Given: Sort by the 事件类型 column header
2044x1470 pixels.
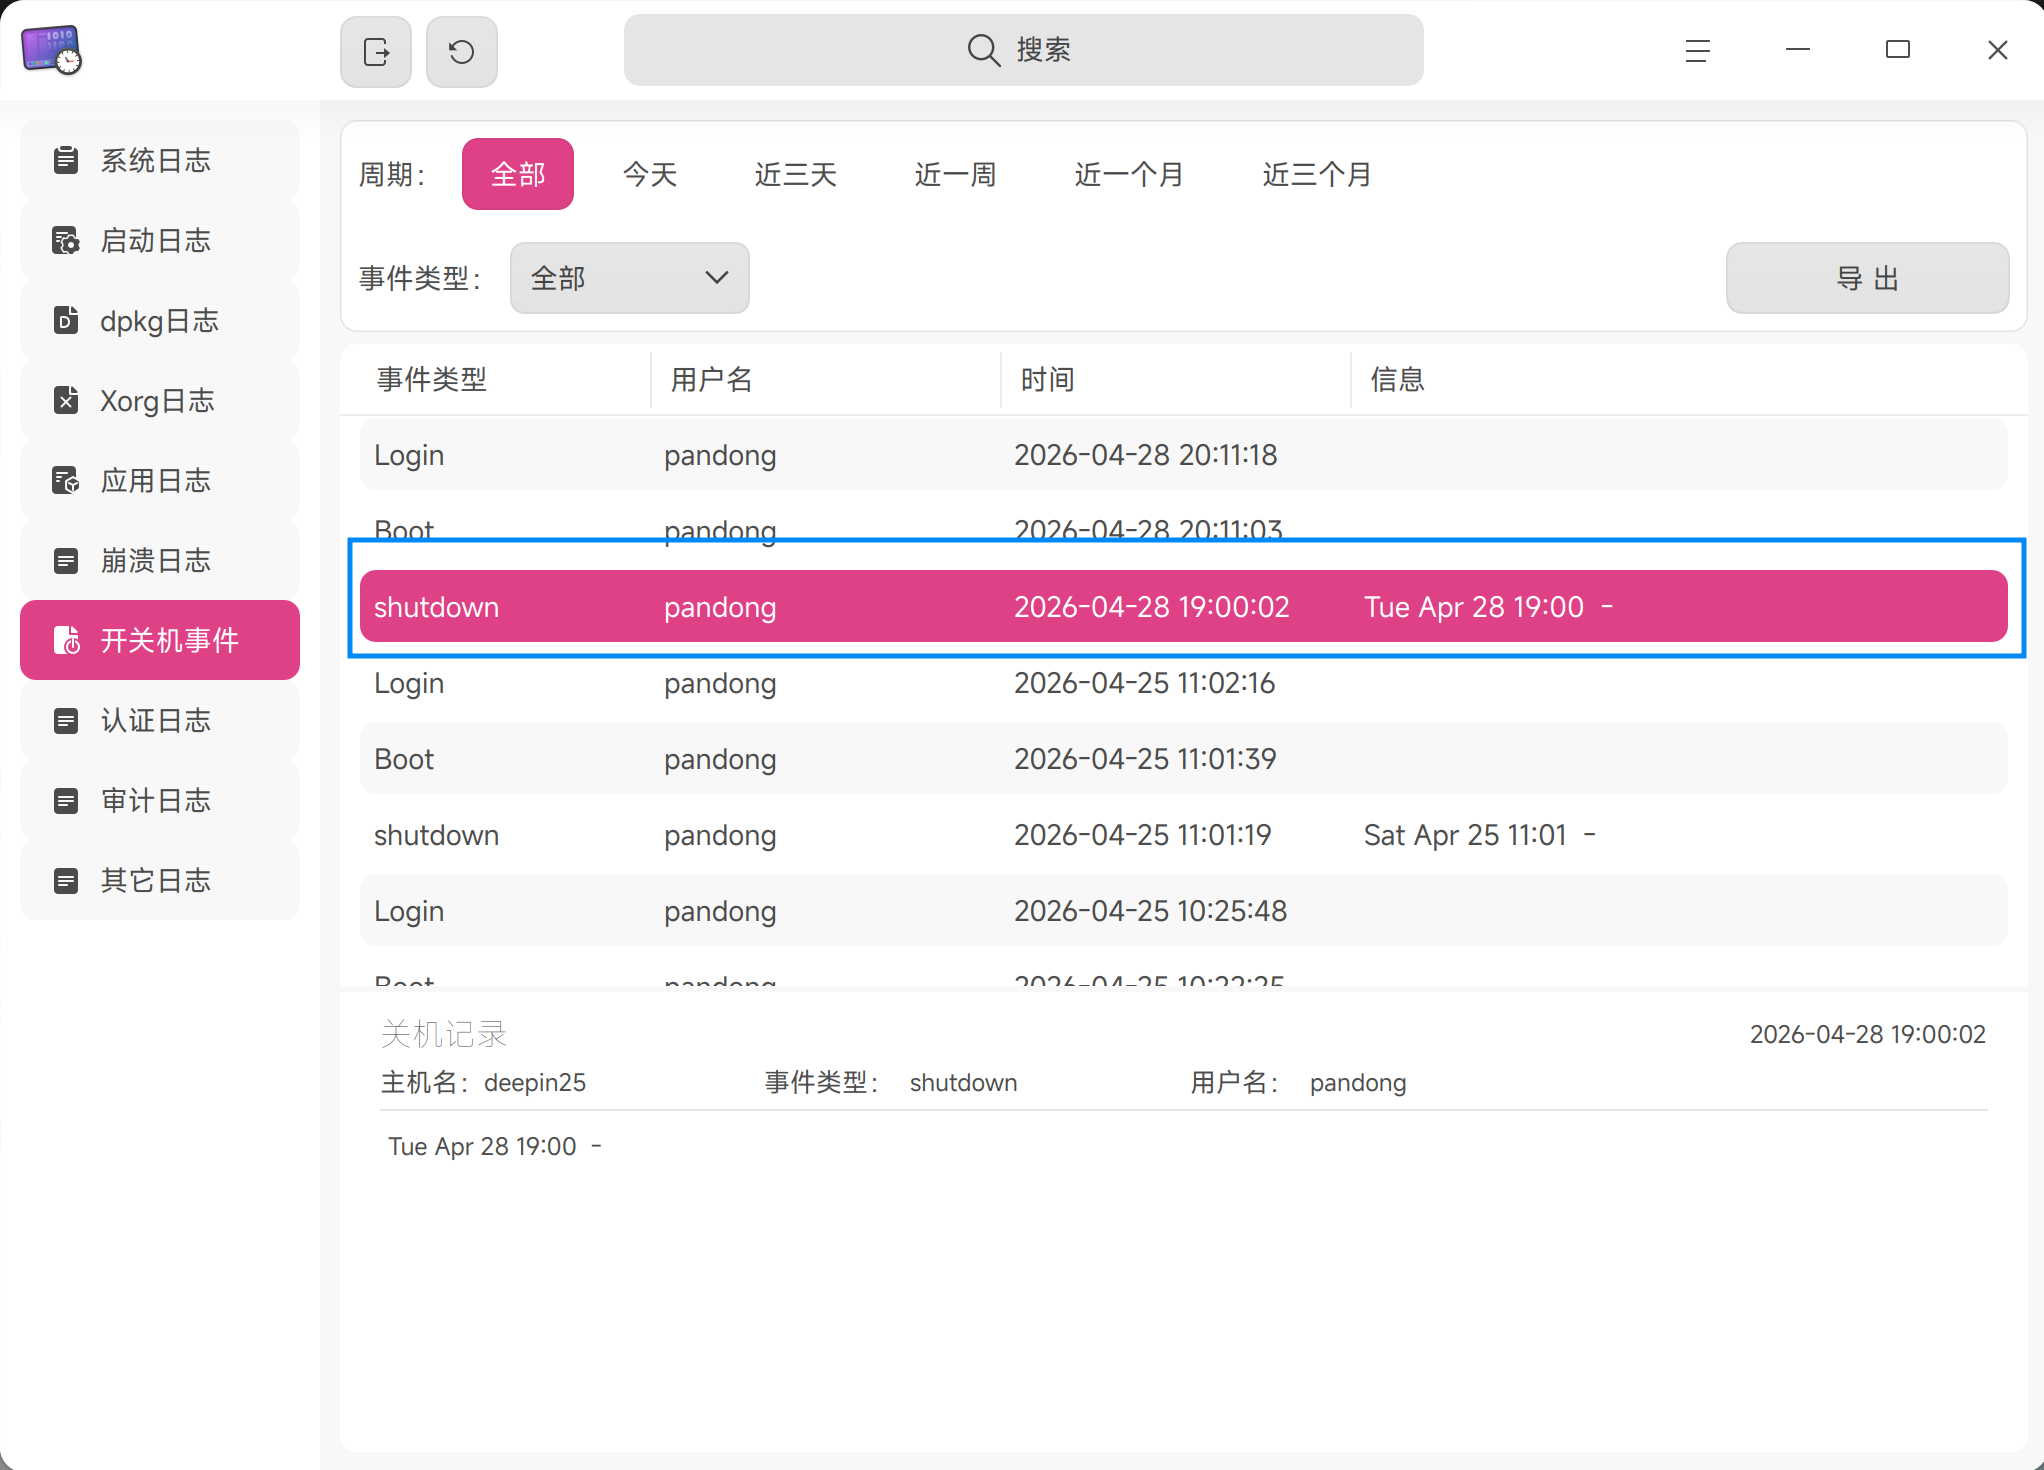Looking at the screenshot, I should (x=431, y=379).
